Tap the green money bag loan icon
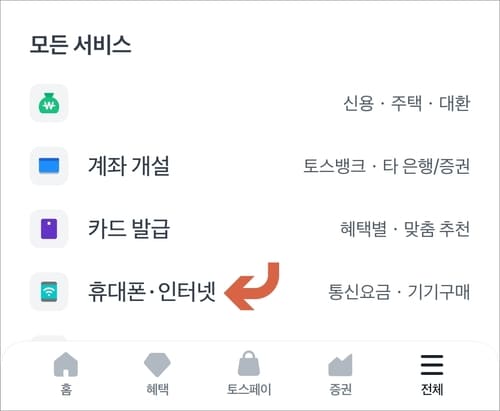 (x=49, y=103)
